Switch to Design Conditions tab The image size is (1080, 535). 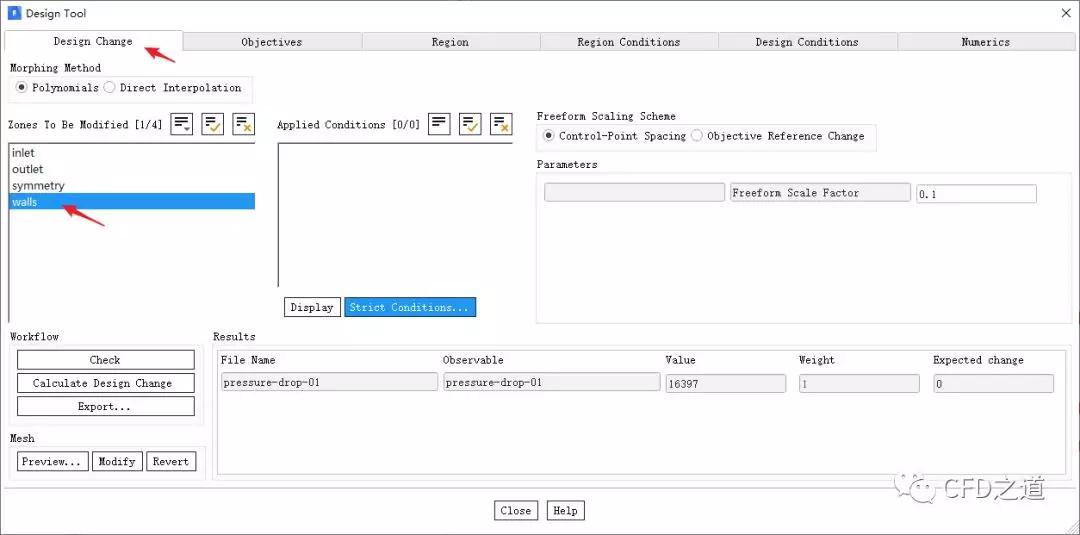[807, 42]
